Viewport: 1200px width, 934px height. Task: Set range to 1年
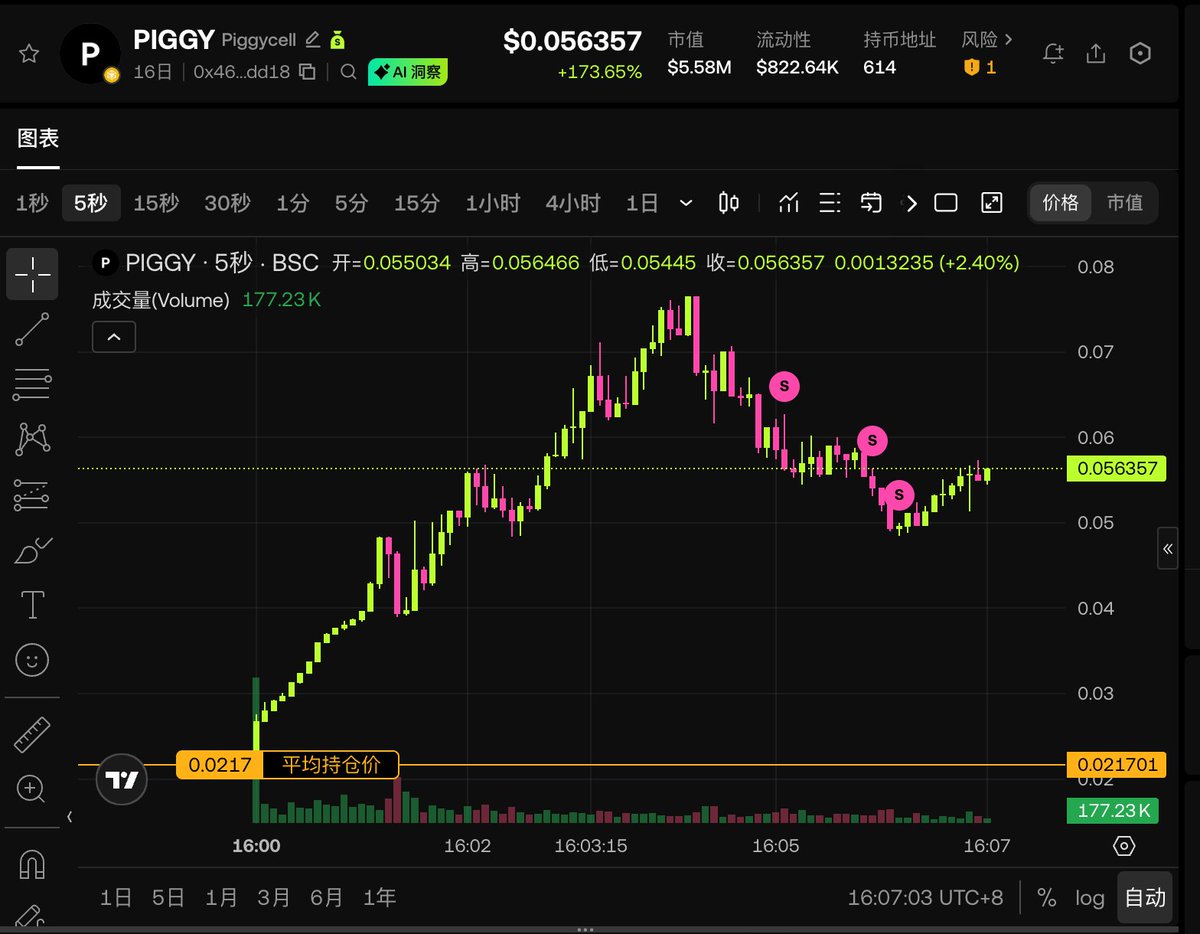[x=379, y=897]
